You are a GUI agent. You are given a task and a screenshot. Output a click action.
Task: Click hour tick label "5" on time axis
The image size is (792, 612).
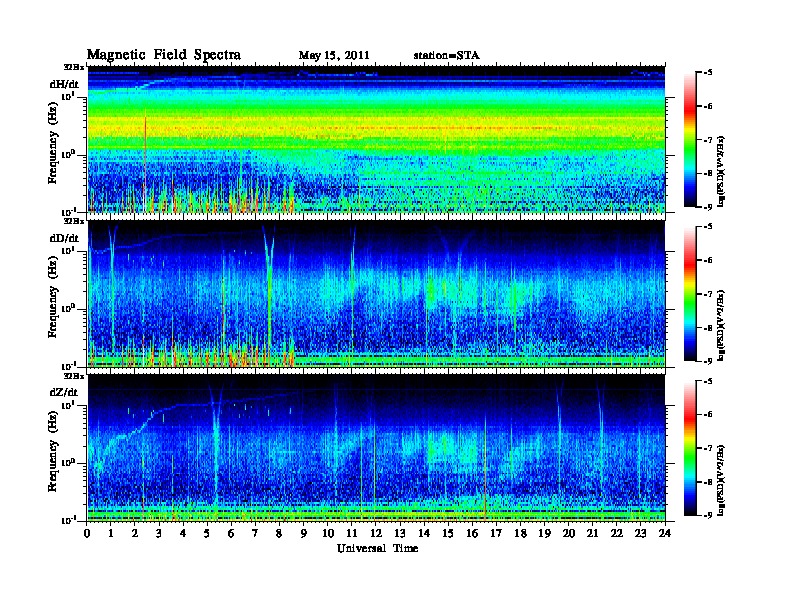(x=207, y=533)
